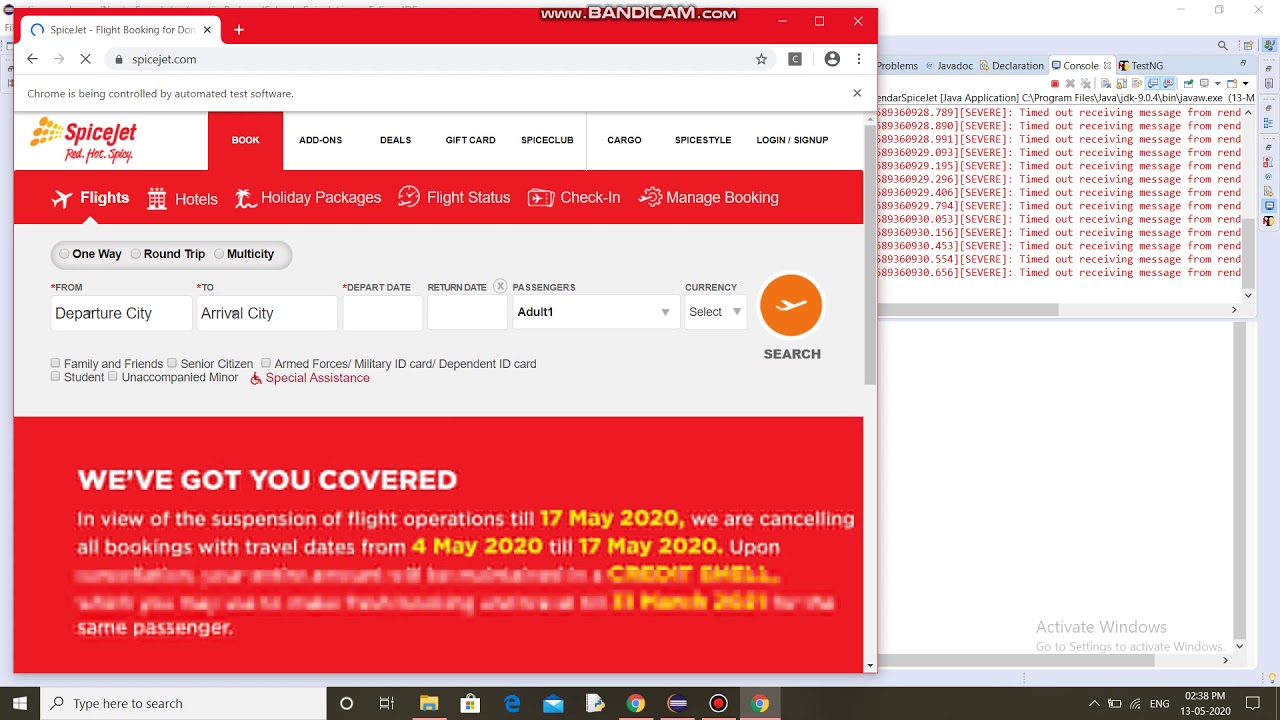Image resolution: width=1280 pixels, height=720 pixels.
Task: Open the Hotels section
Action: (x=182, y=198)
